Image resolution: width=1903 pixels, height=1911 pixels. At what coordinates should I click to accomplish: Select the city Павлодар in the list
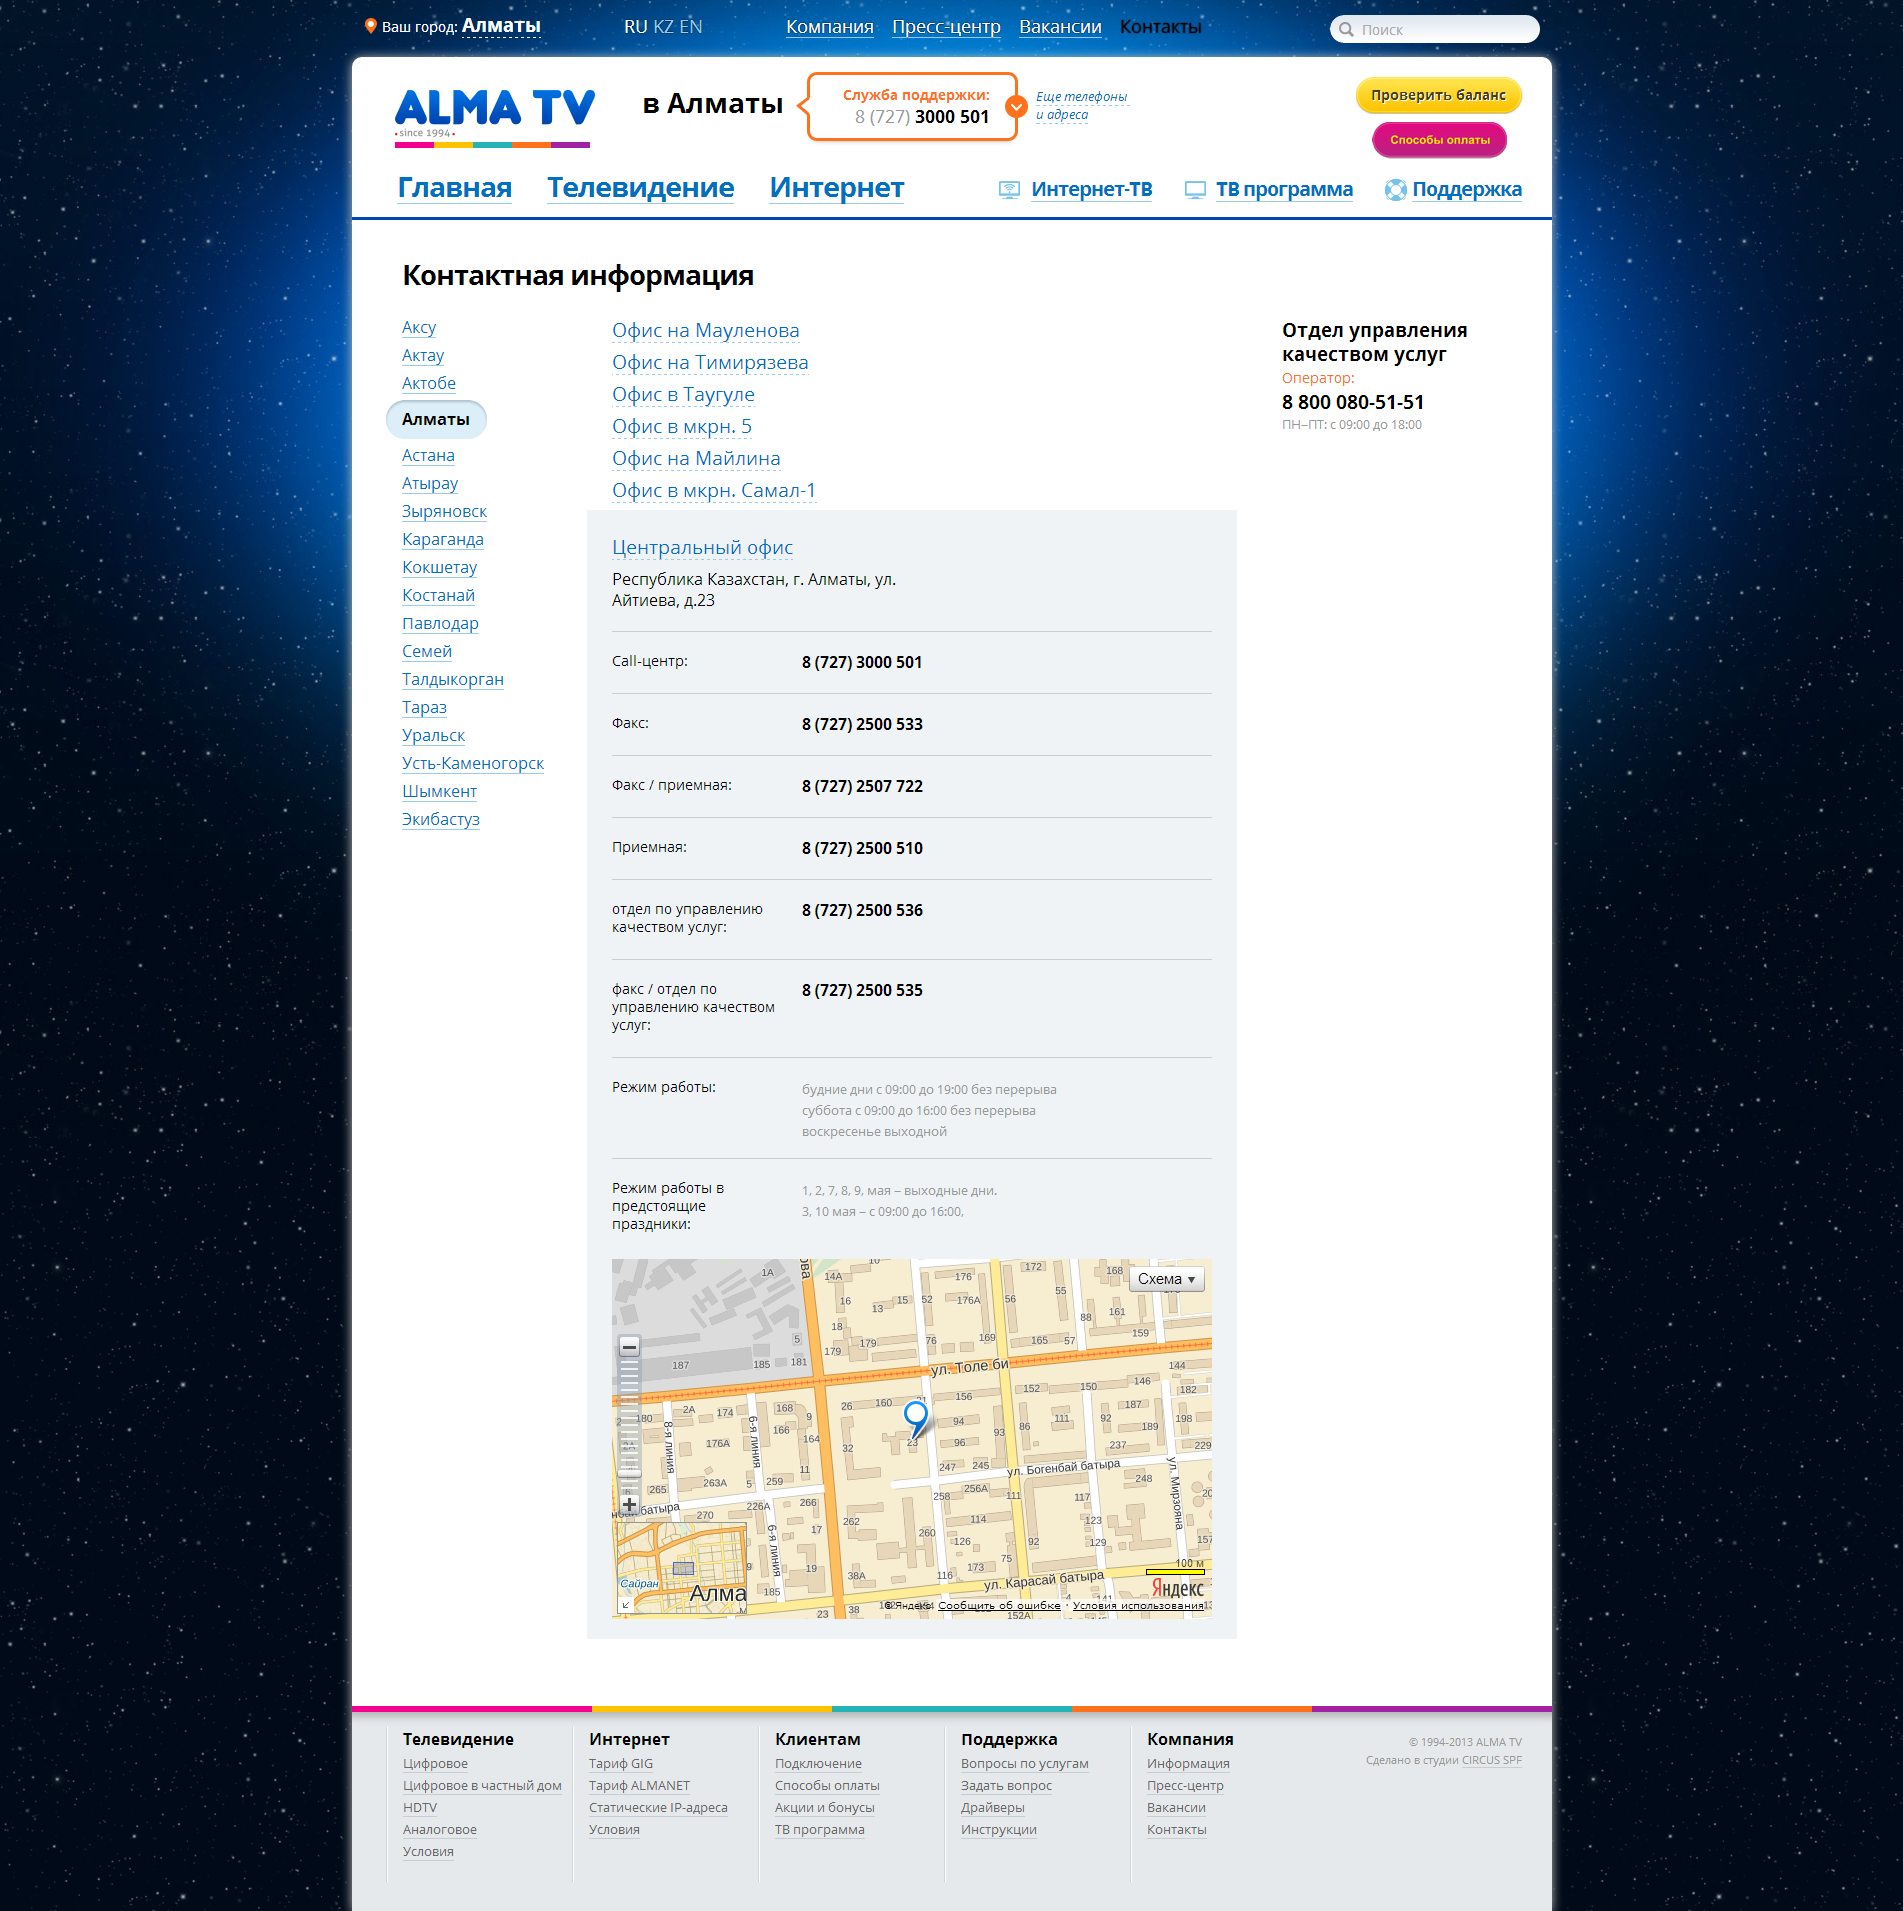click(440, 624)
